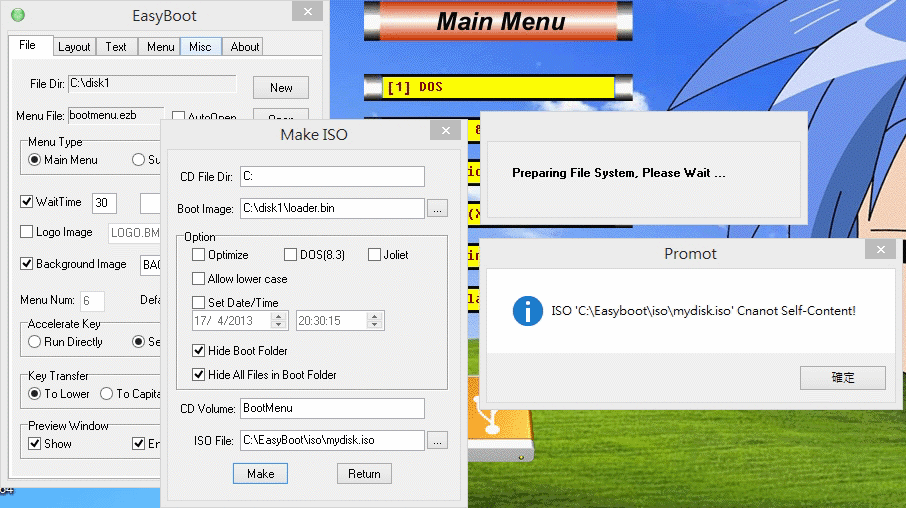The width and height of the screenshot is (906, 508).
Task: Click the ISO File path field
Action: 332,440
